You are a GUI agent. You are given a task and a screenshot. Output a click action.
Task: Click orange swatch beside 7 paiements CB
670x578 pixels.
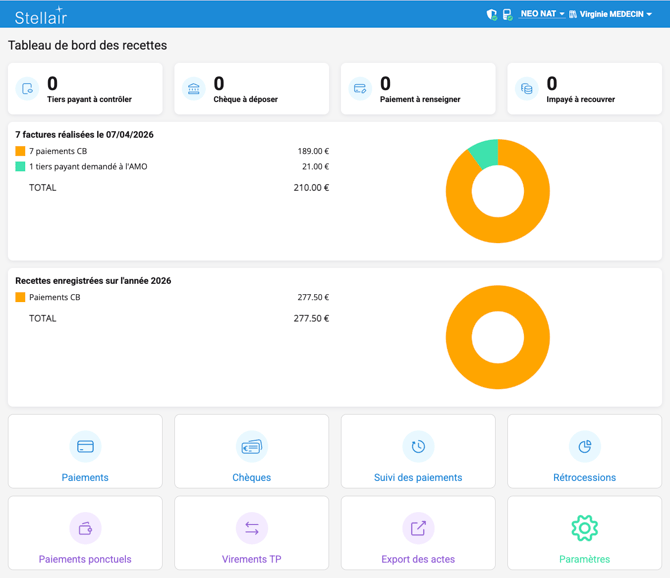click(20, 151)
